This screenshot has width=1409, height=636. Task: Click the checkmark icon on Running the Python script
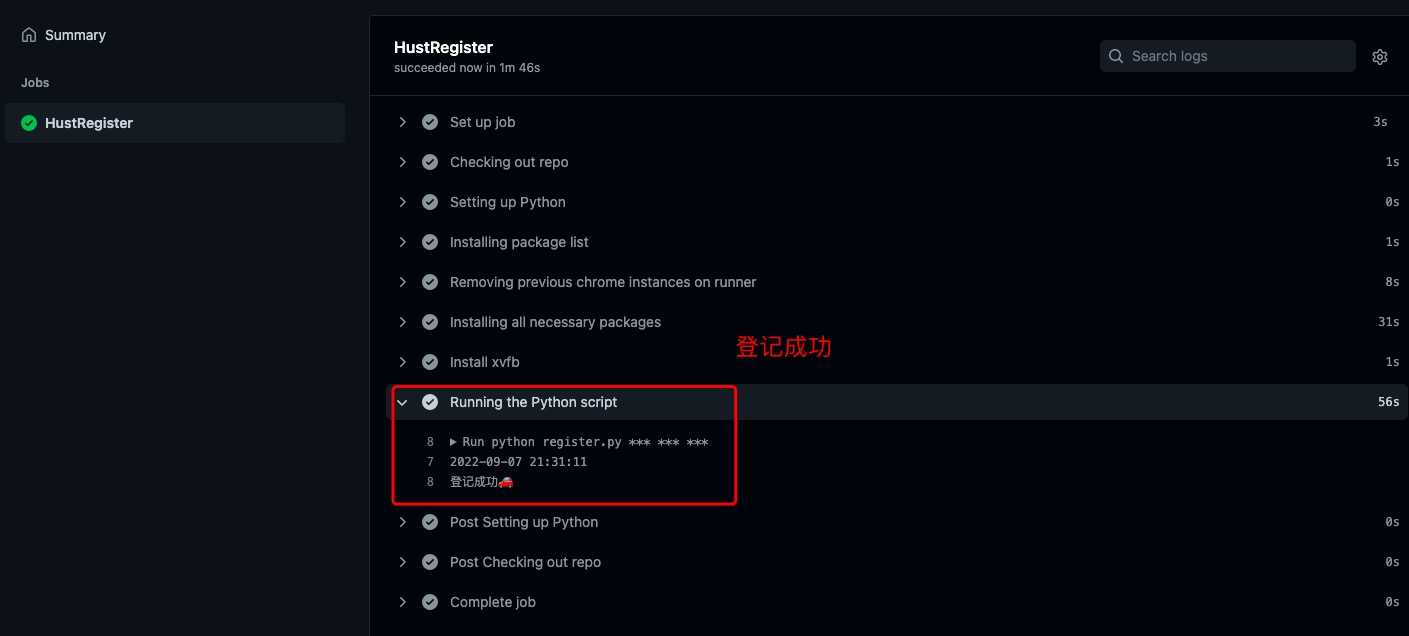pyautogui.click(x=430, y=401)
